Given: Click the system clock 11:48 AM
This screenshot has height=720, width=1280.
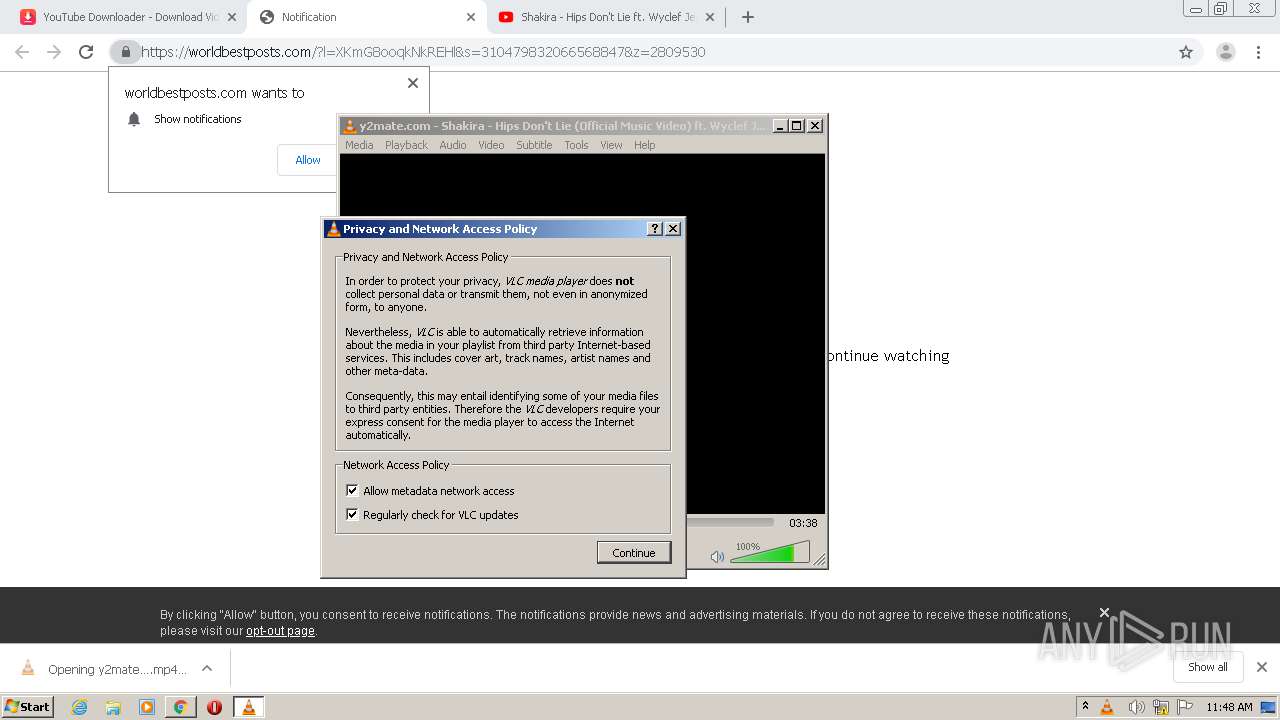Looking at the screenshot, I should (x=1229, y=707).
